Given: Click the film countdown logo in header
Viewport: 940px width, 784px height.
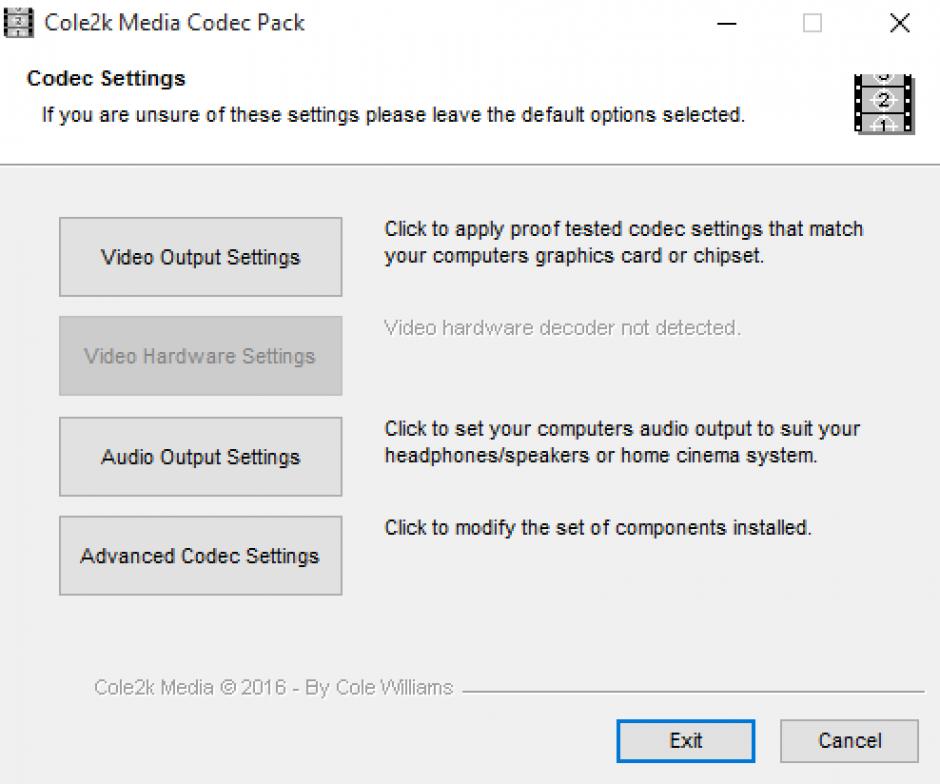Looking at the screenshot, I should [884, 104].
